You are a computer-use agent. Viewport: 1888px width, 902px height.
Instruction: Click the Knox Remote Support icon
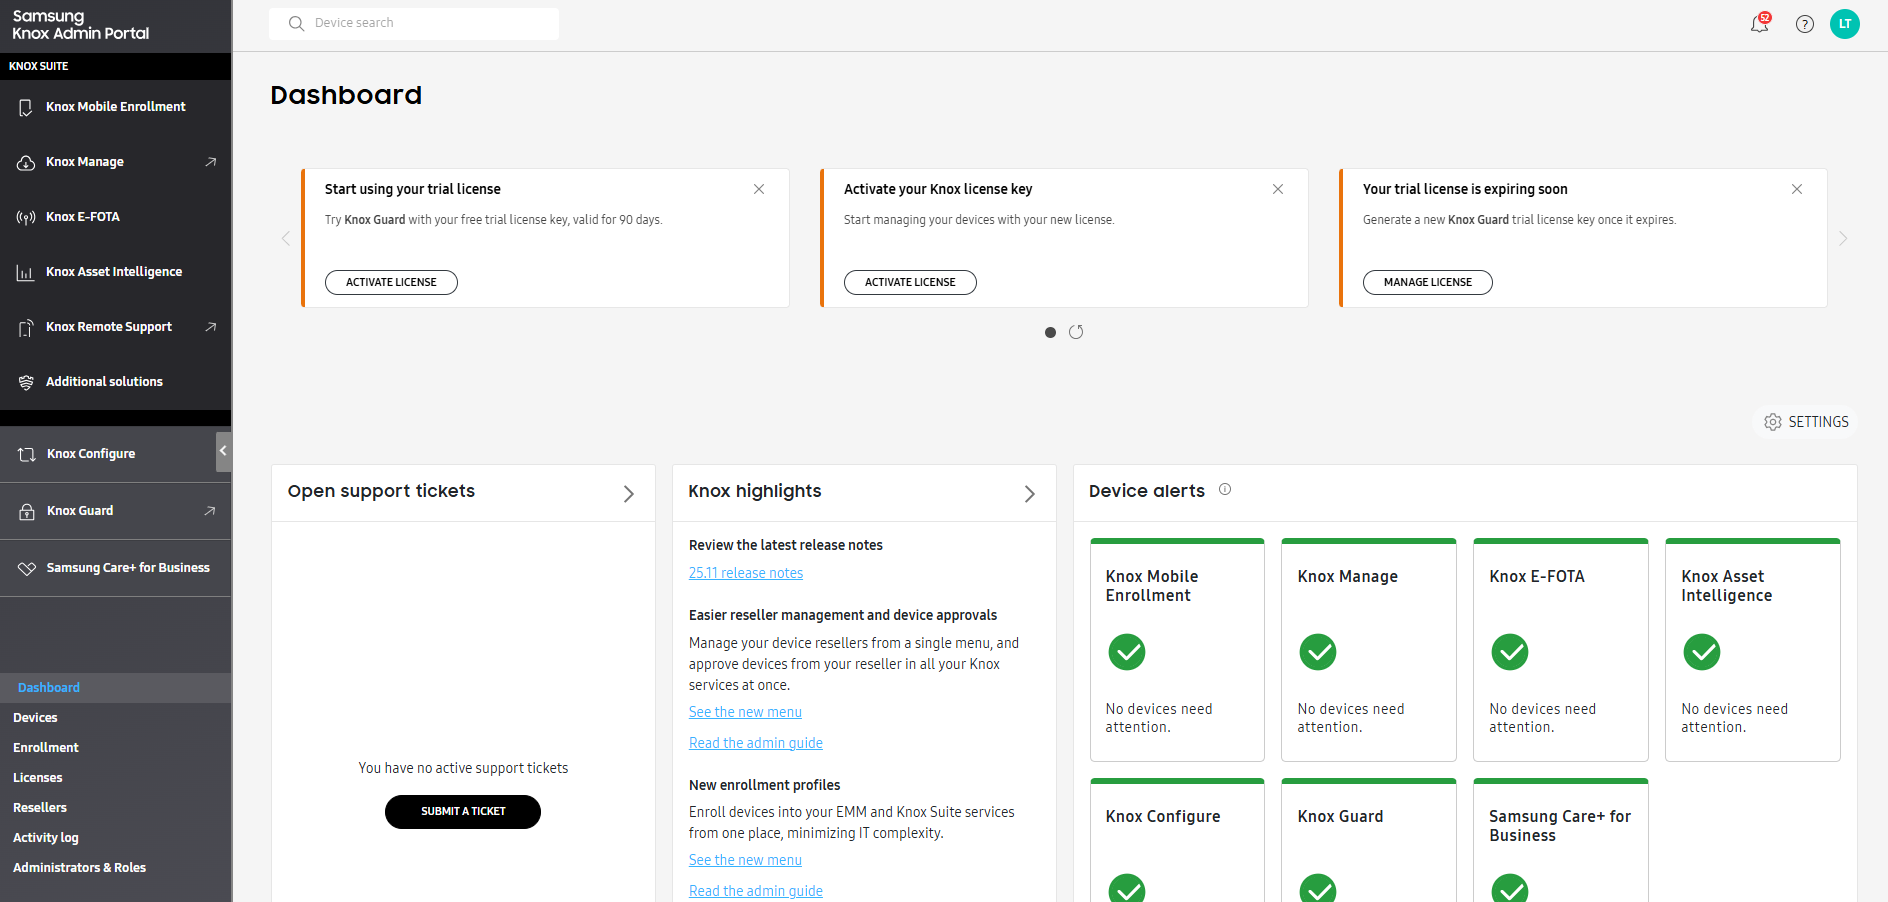[x=26, y=327]
